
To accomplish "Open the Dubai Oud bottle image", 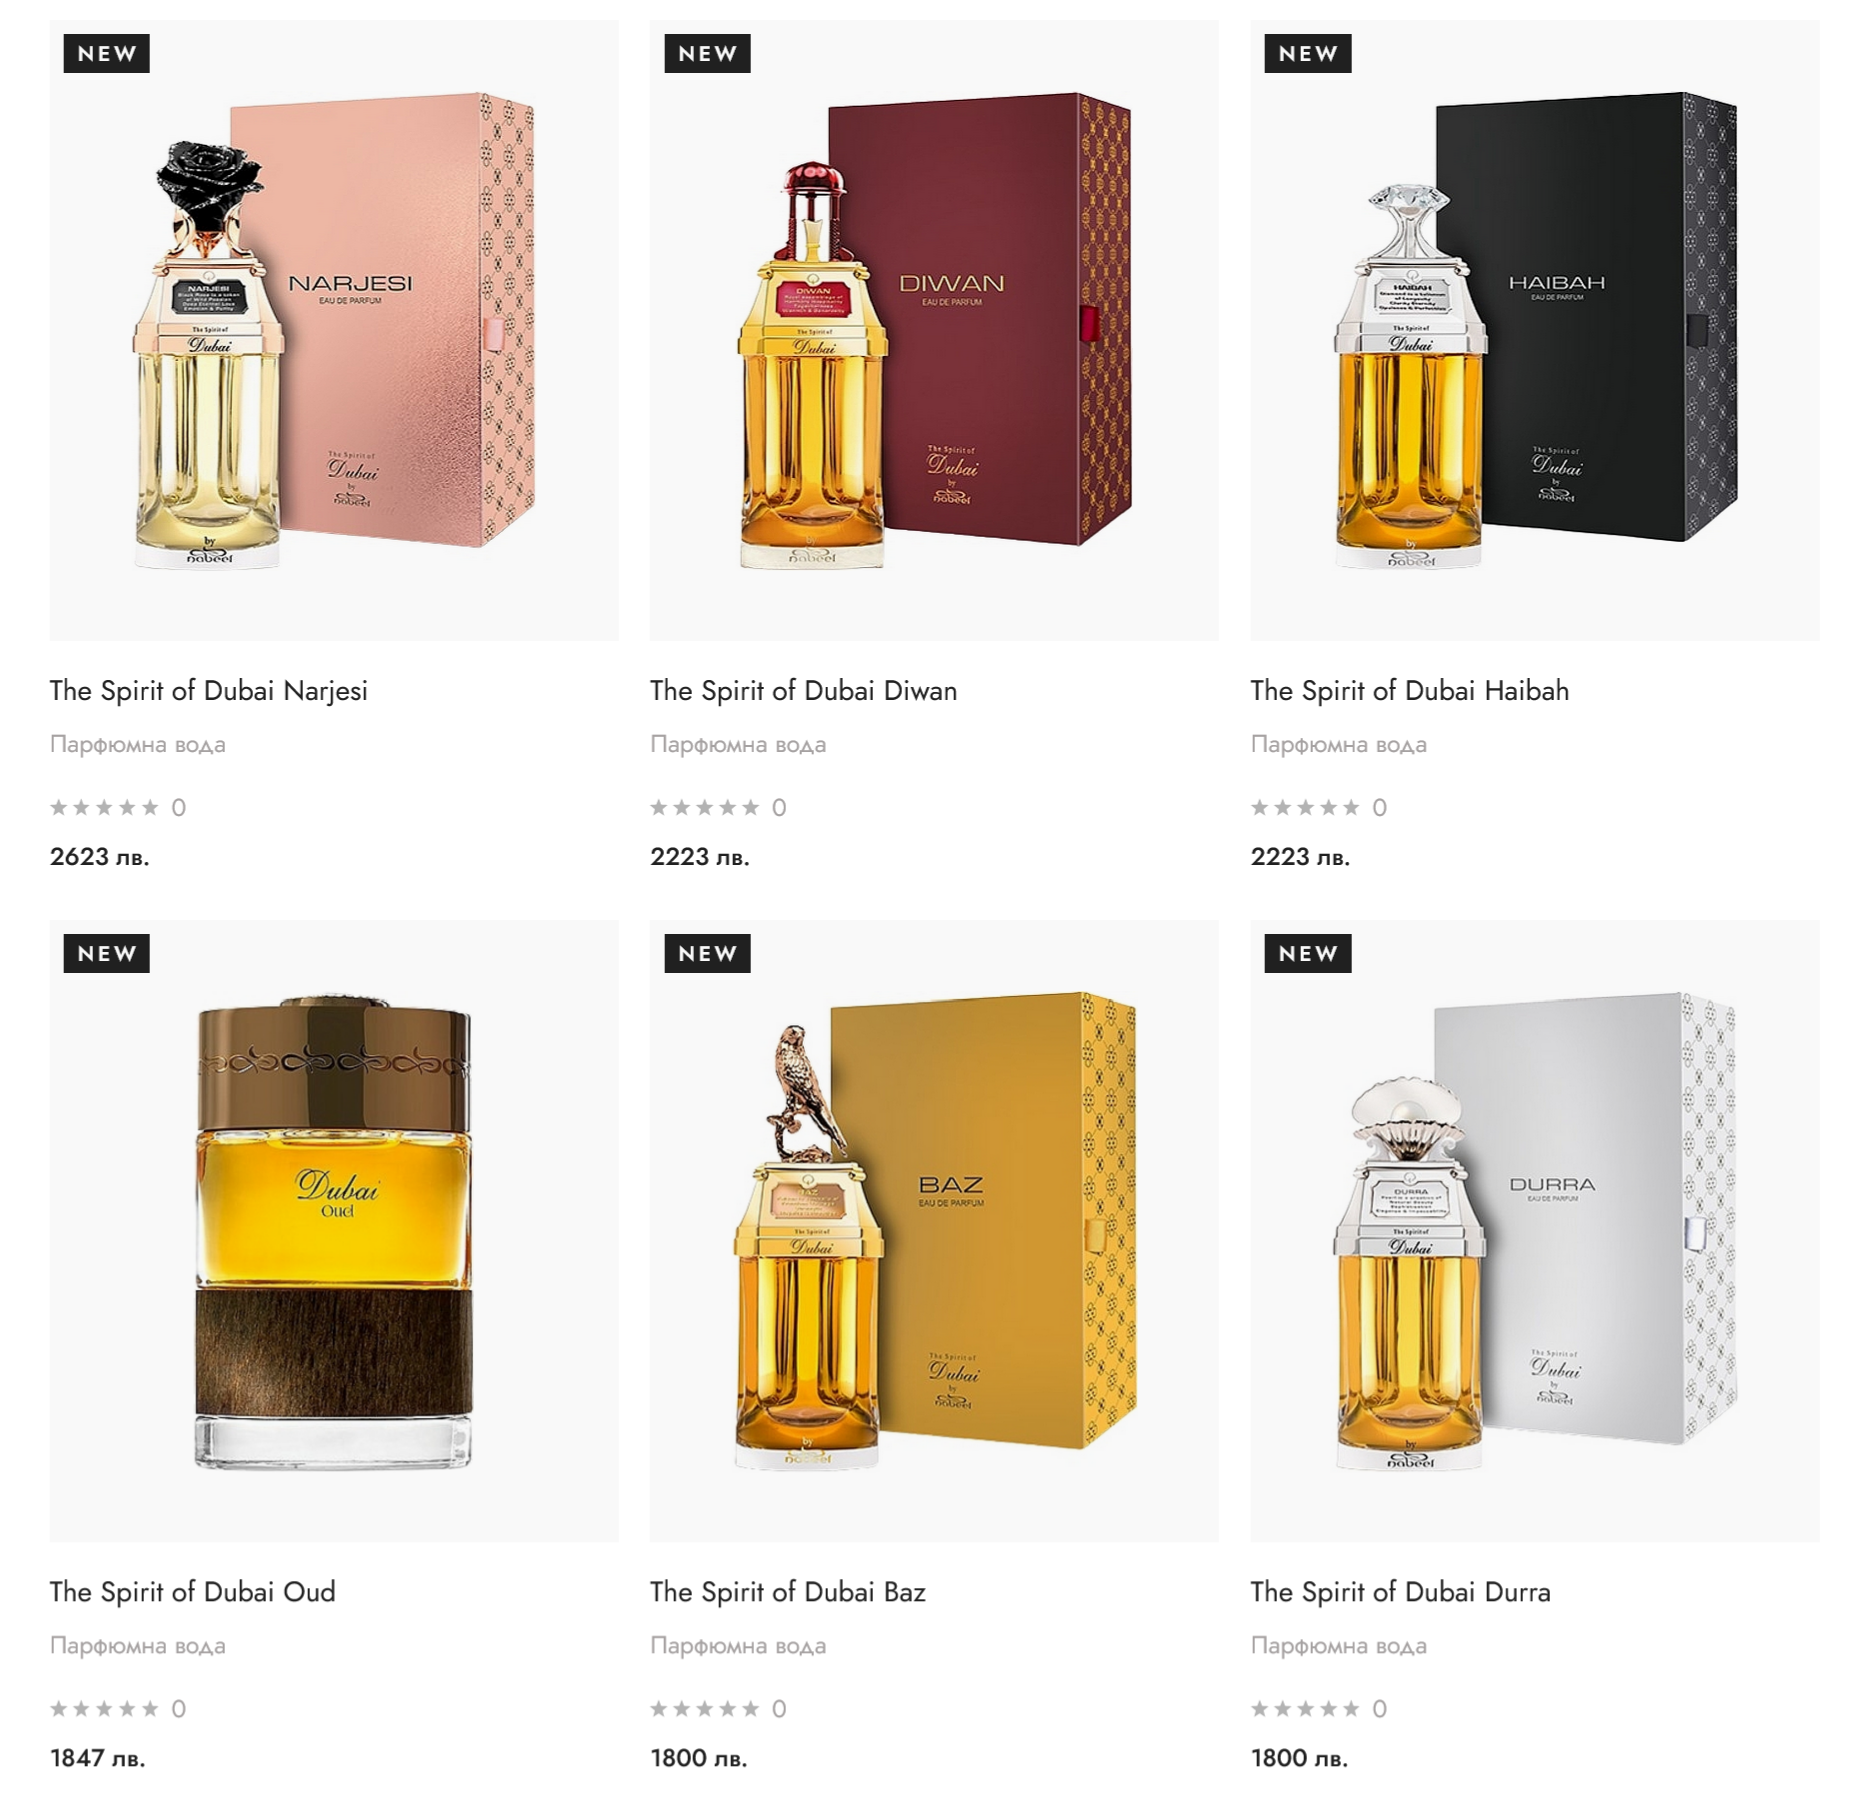I will point(333,1230).
